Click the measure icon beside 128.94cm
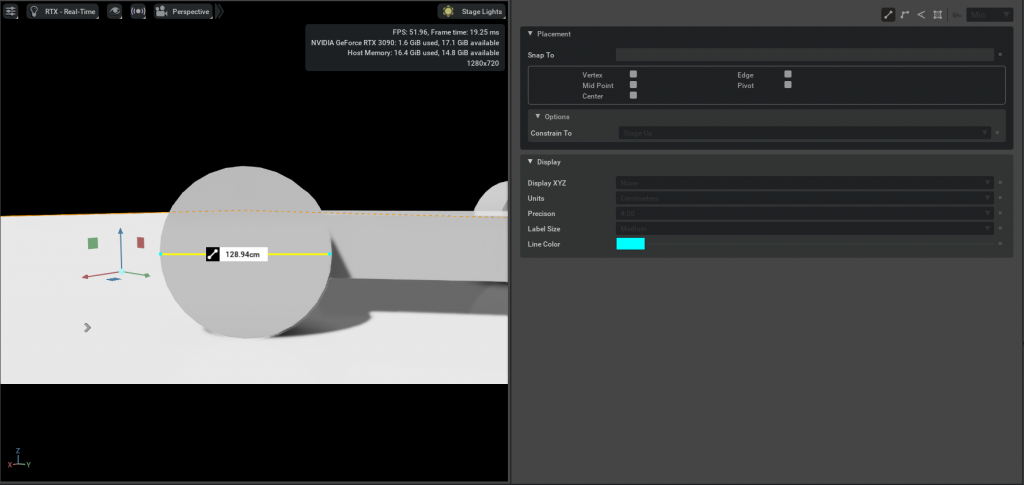The image size is (1024, 485). [x=212, y=255]
